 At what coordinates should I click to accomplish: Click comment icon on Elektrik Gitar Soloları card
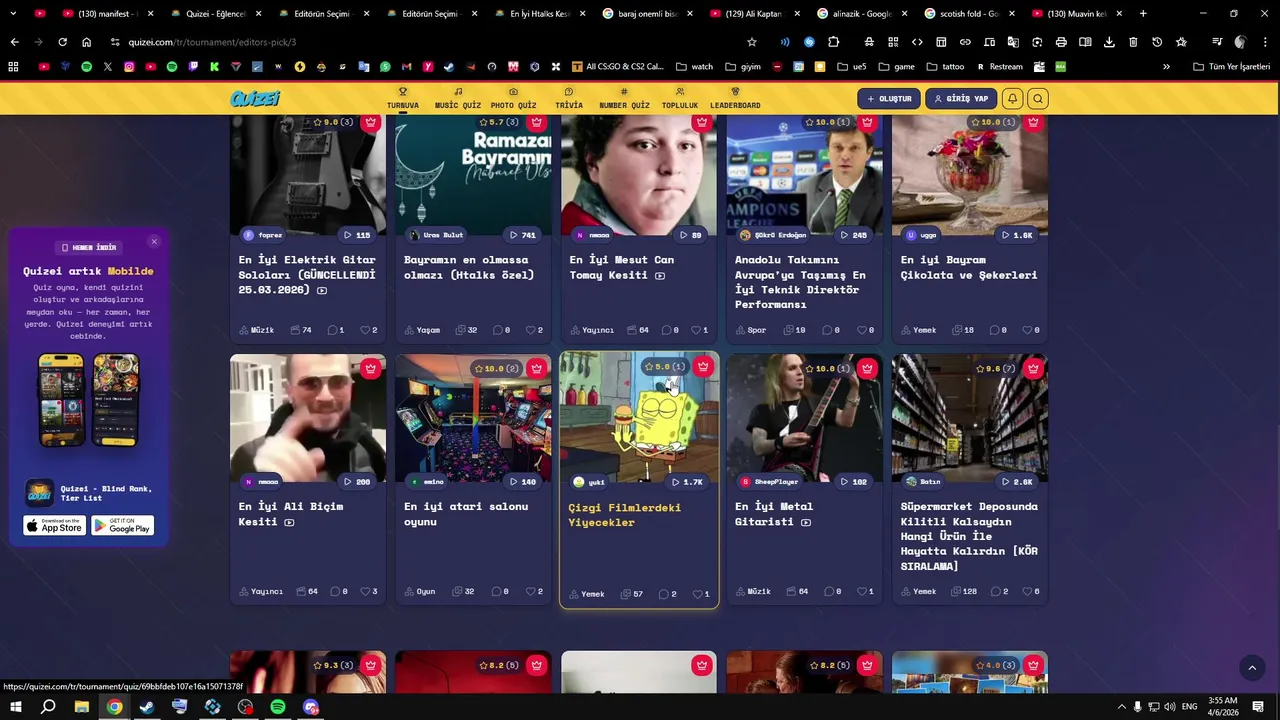click(333, 330)
